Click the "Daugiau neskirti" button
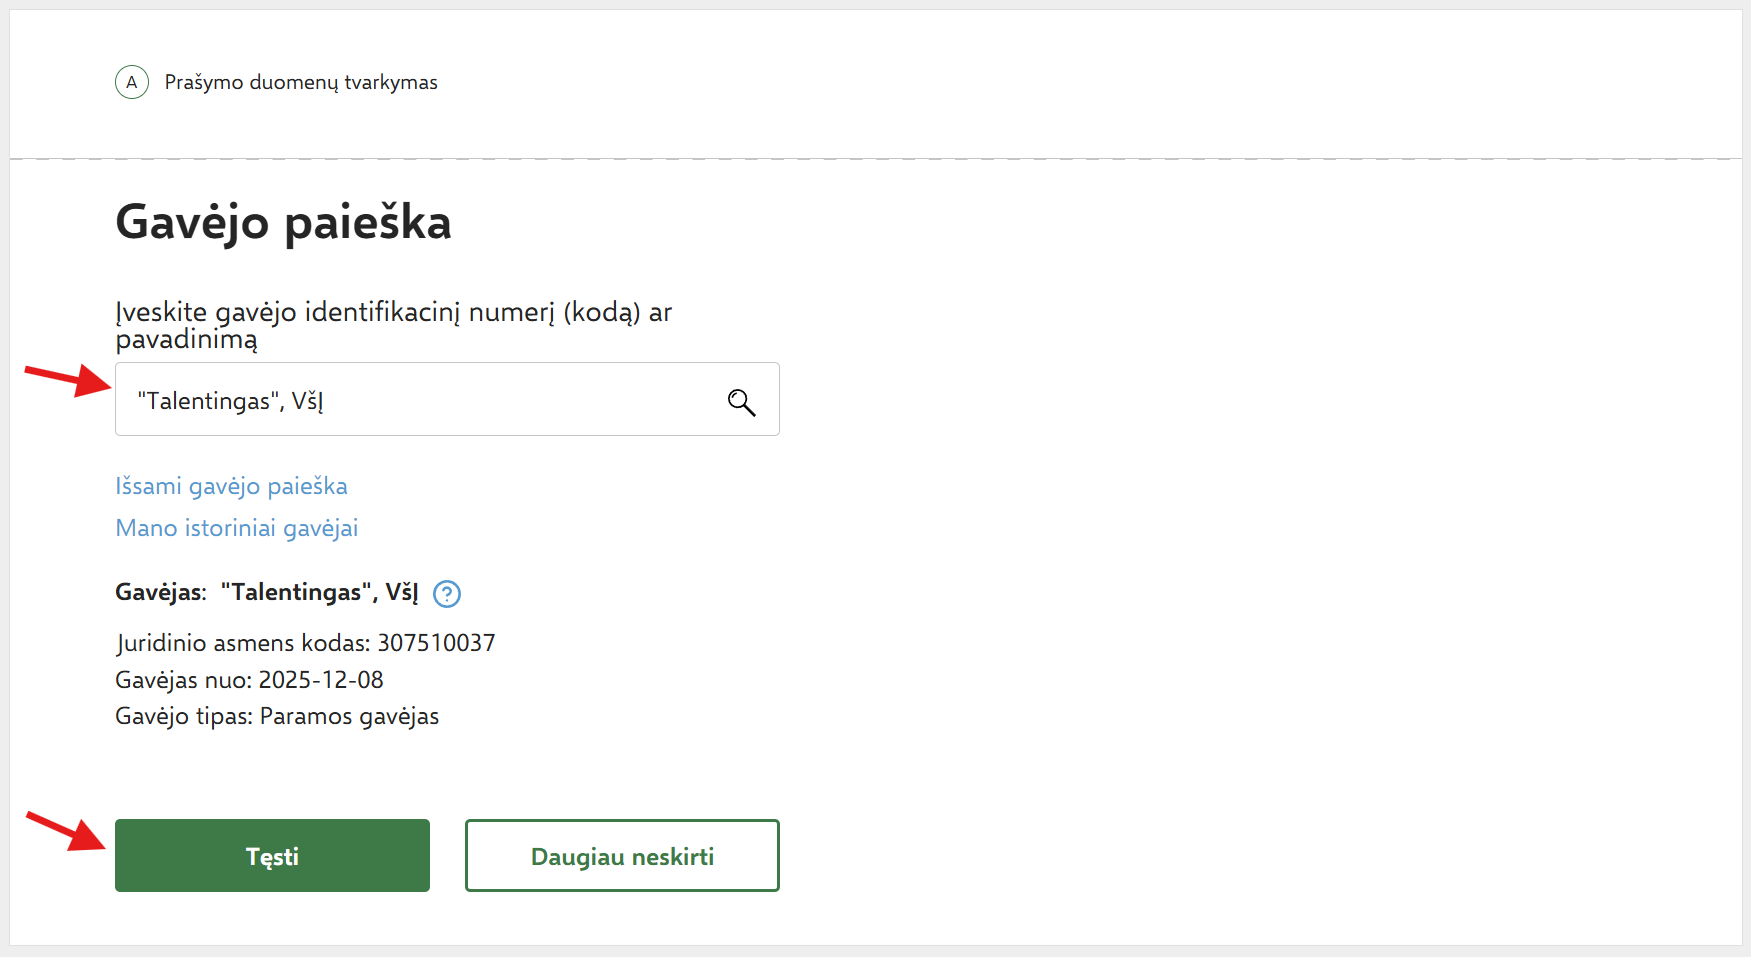Screen dimensions: 1751x957 pos(622,856)
